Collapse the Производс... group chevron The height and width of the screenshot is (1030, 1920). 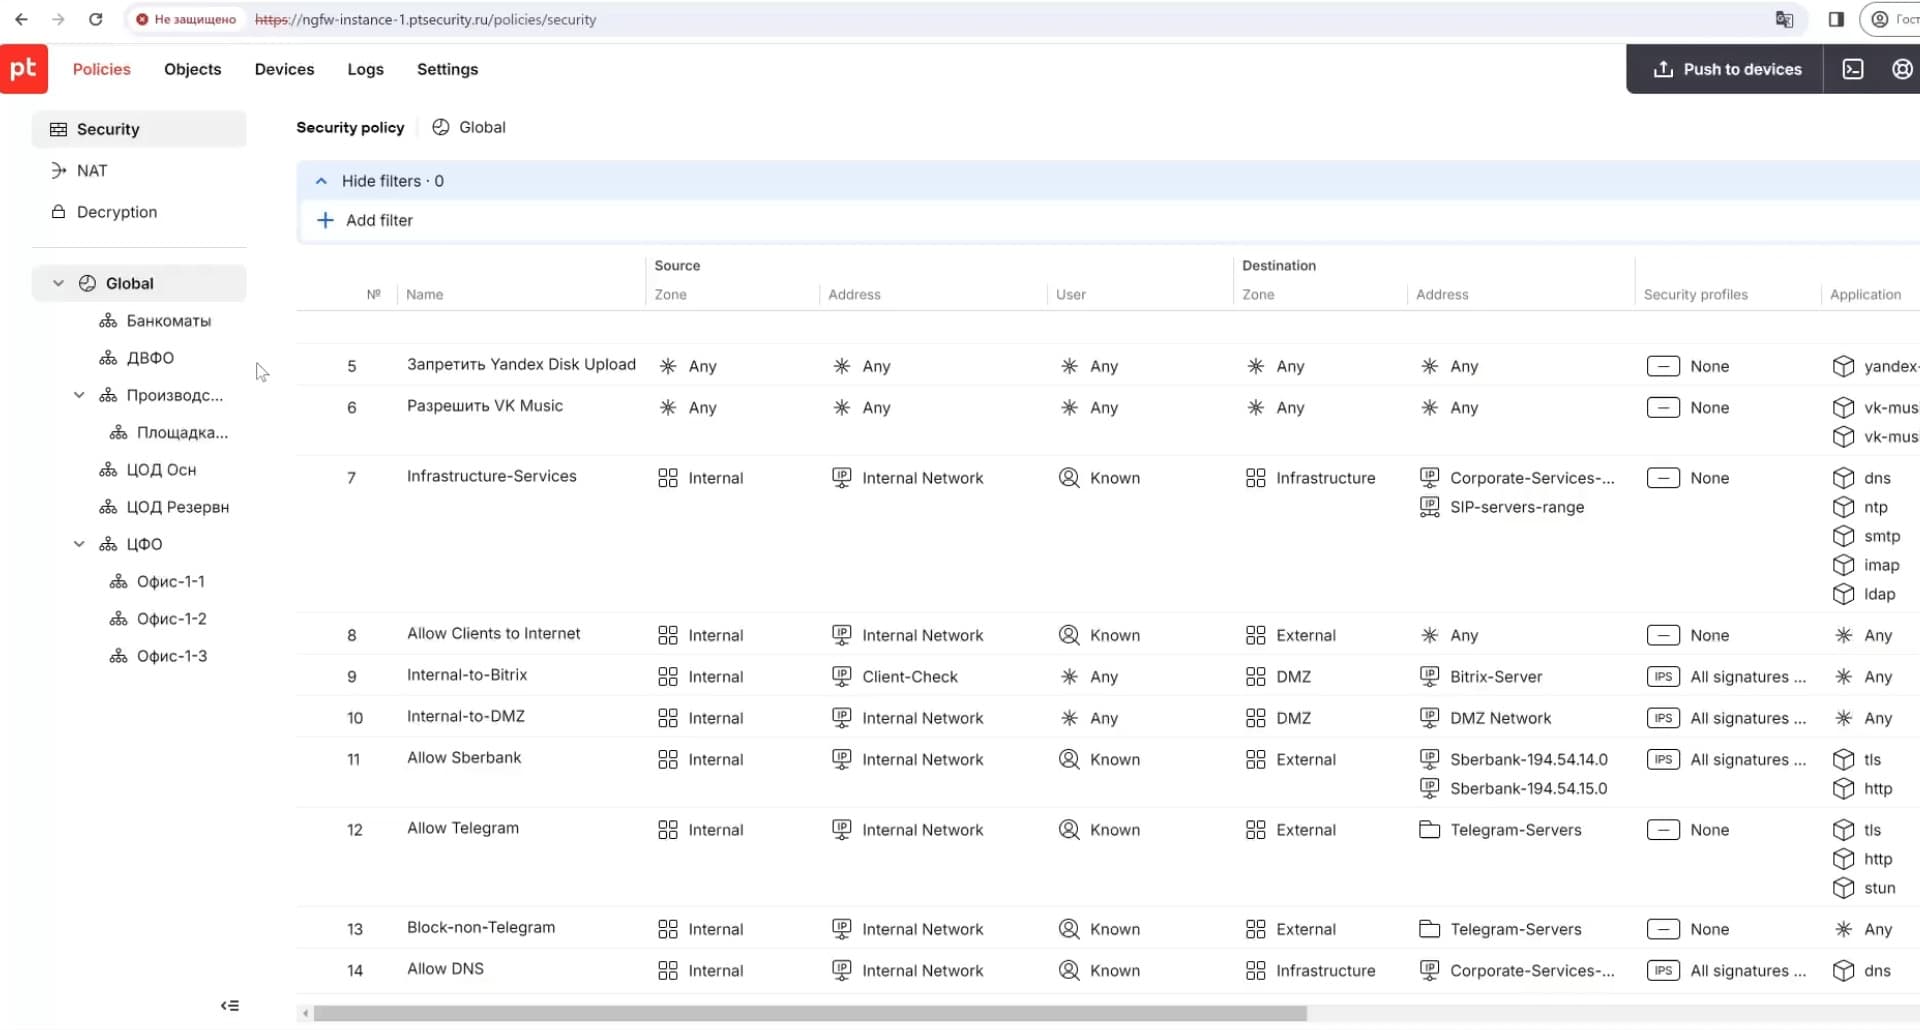click(x=79, y=395)
